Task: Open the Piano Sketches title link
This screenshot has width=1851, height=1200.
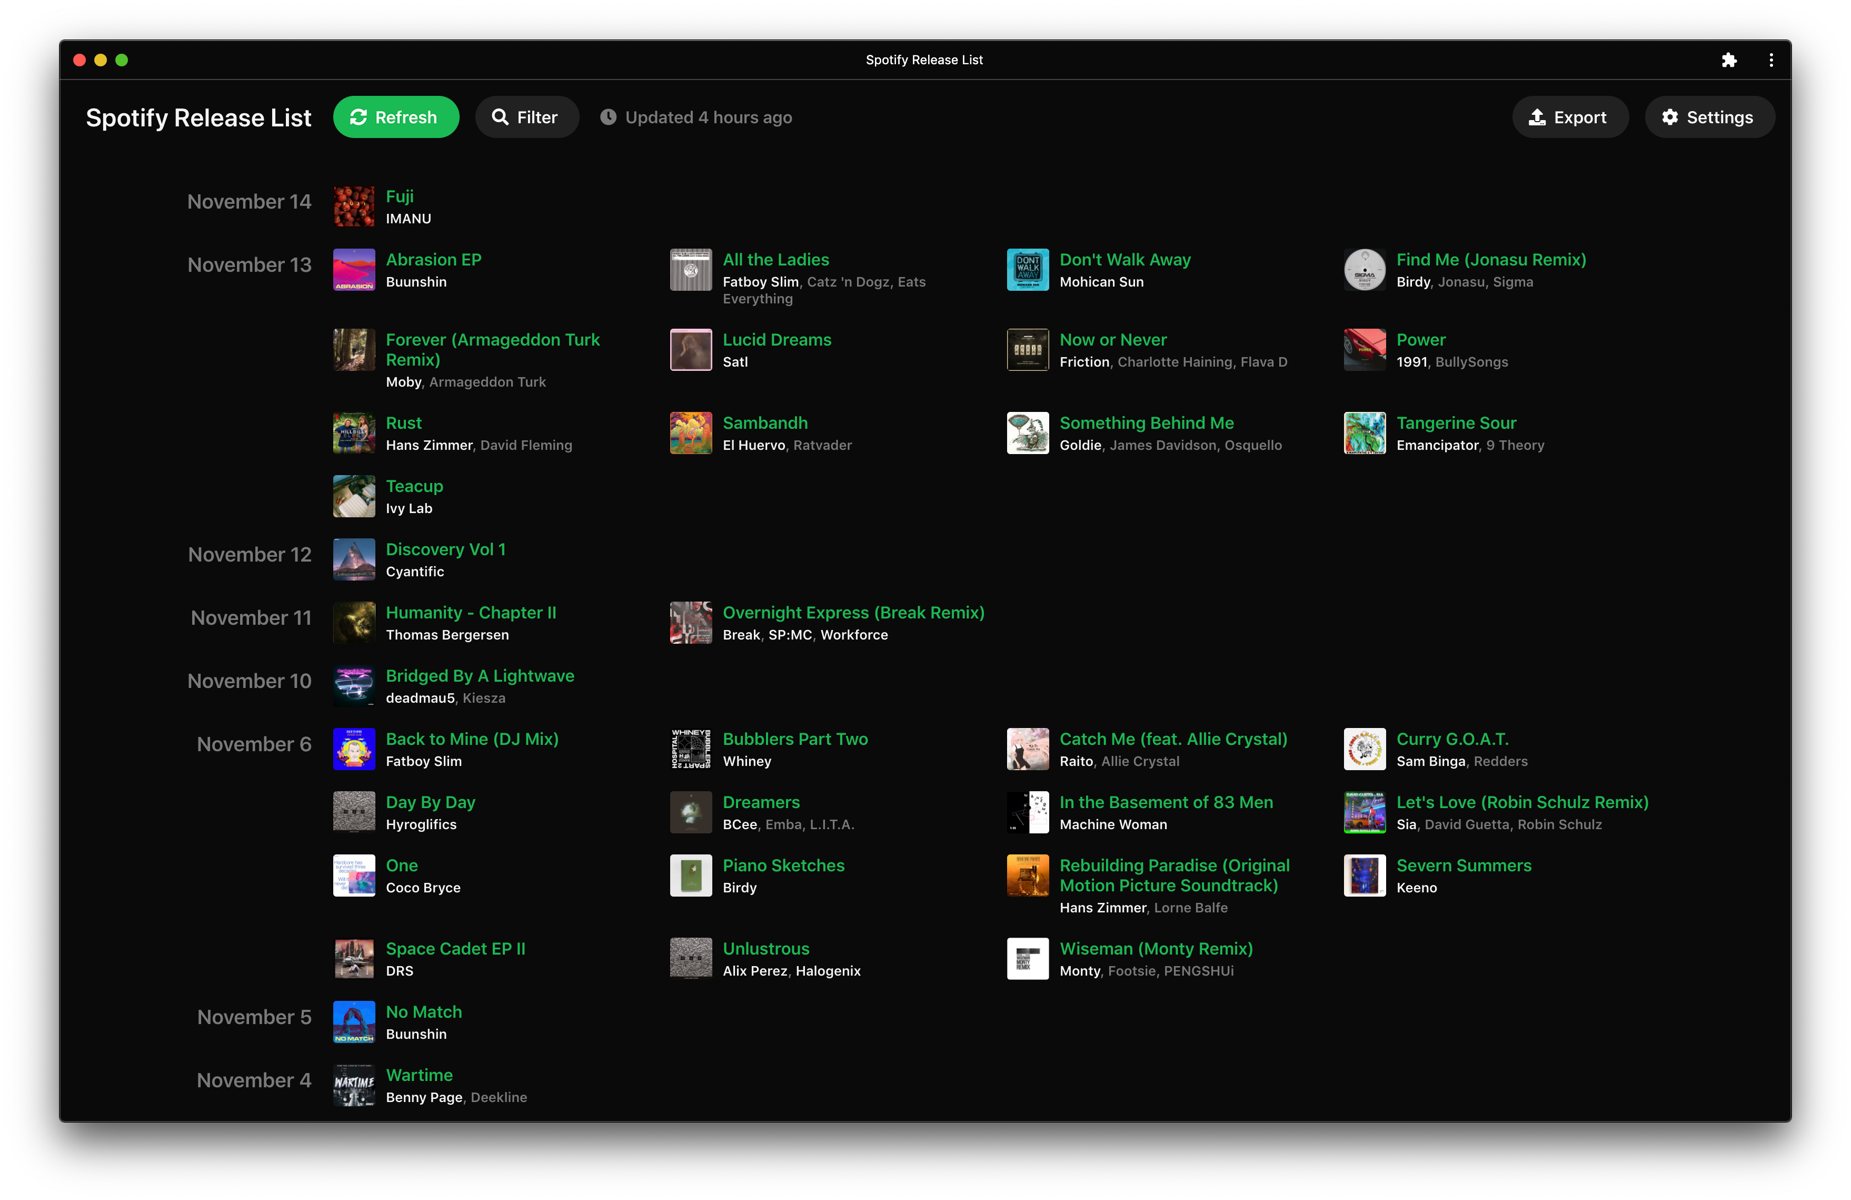Action: 784,865
